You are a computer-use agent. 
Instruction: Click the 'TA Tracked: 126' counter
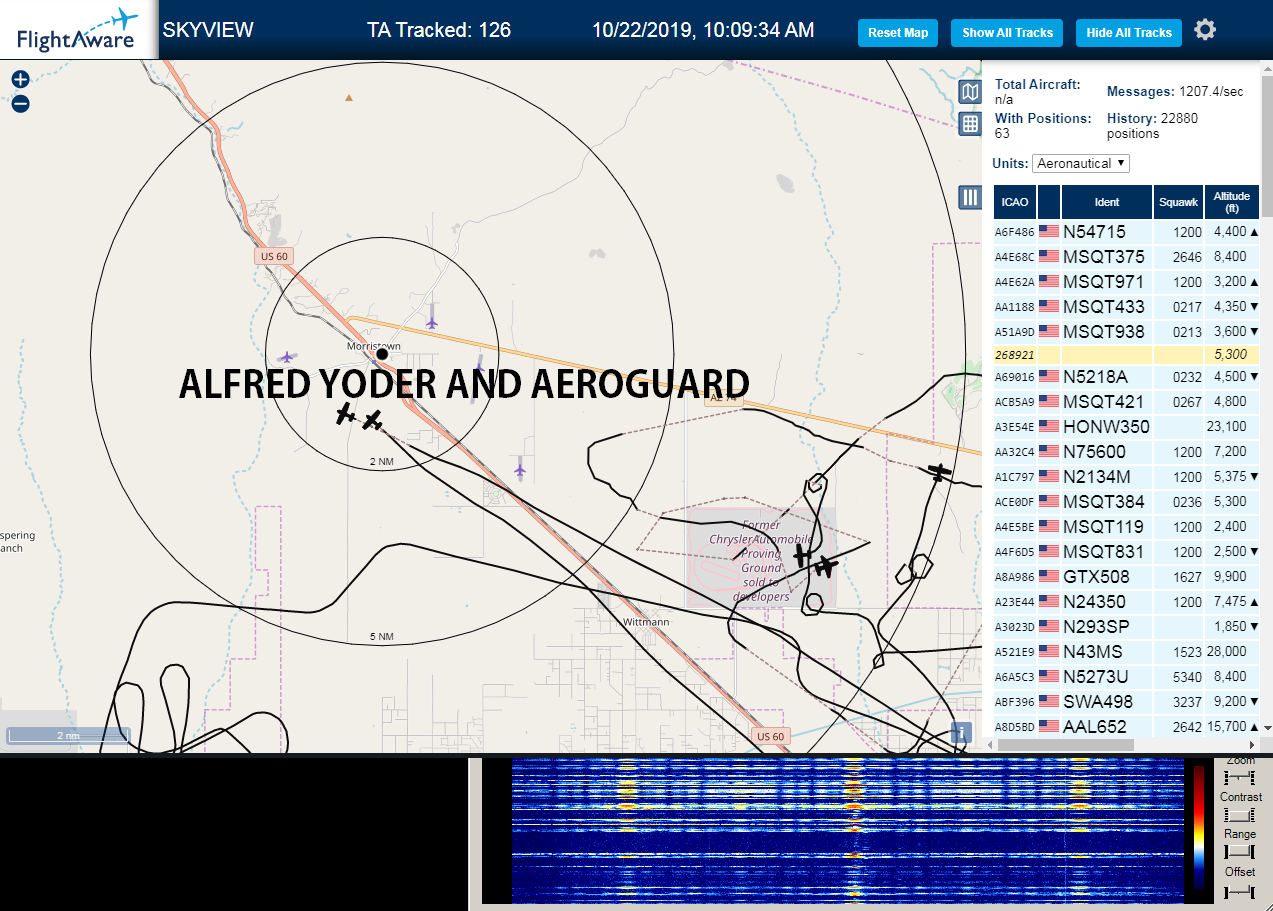(x=439, y=30)
